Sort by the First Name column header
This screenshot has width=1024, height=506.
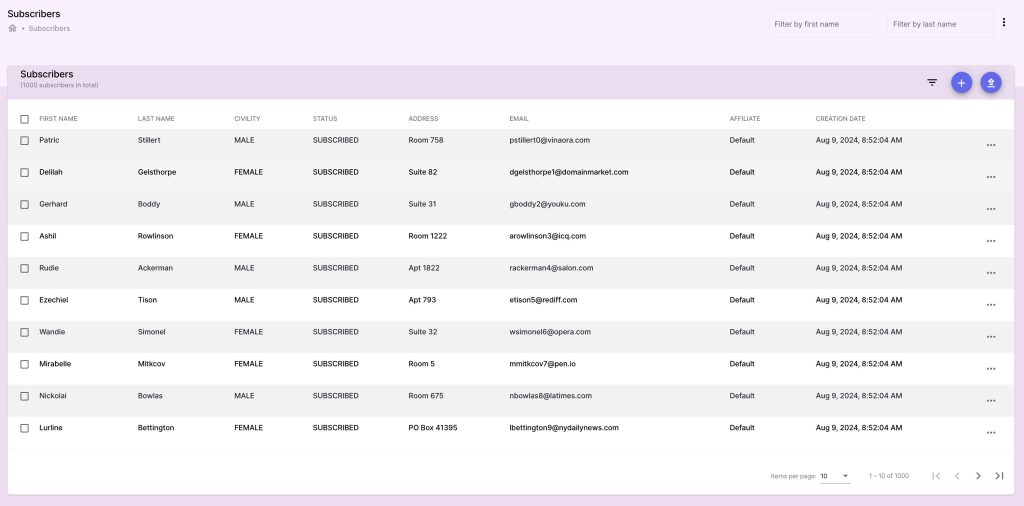[58, 119]
